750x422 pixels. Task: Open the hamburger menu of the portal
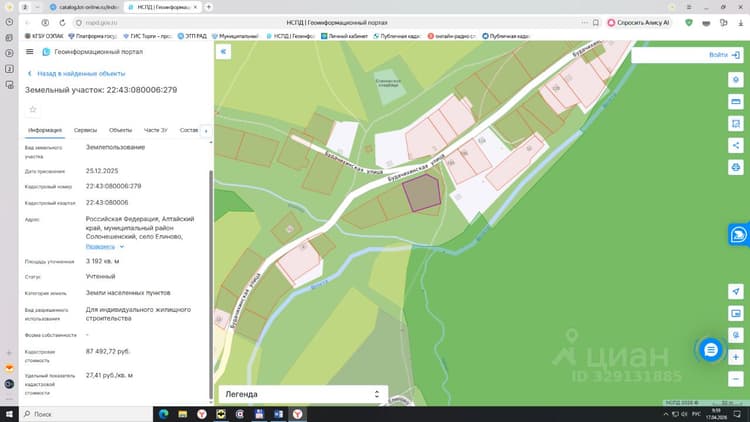[30, 52]
